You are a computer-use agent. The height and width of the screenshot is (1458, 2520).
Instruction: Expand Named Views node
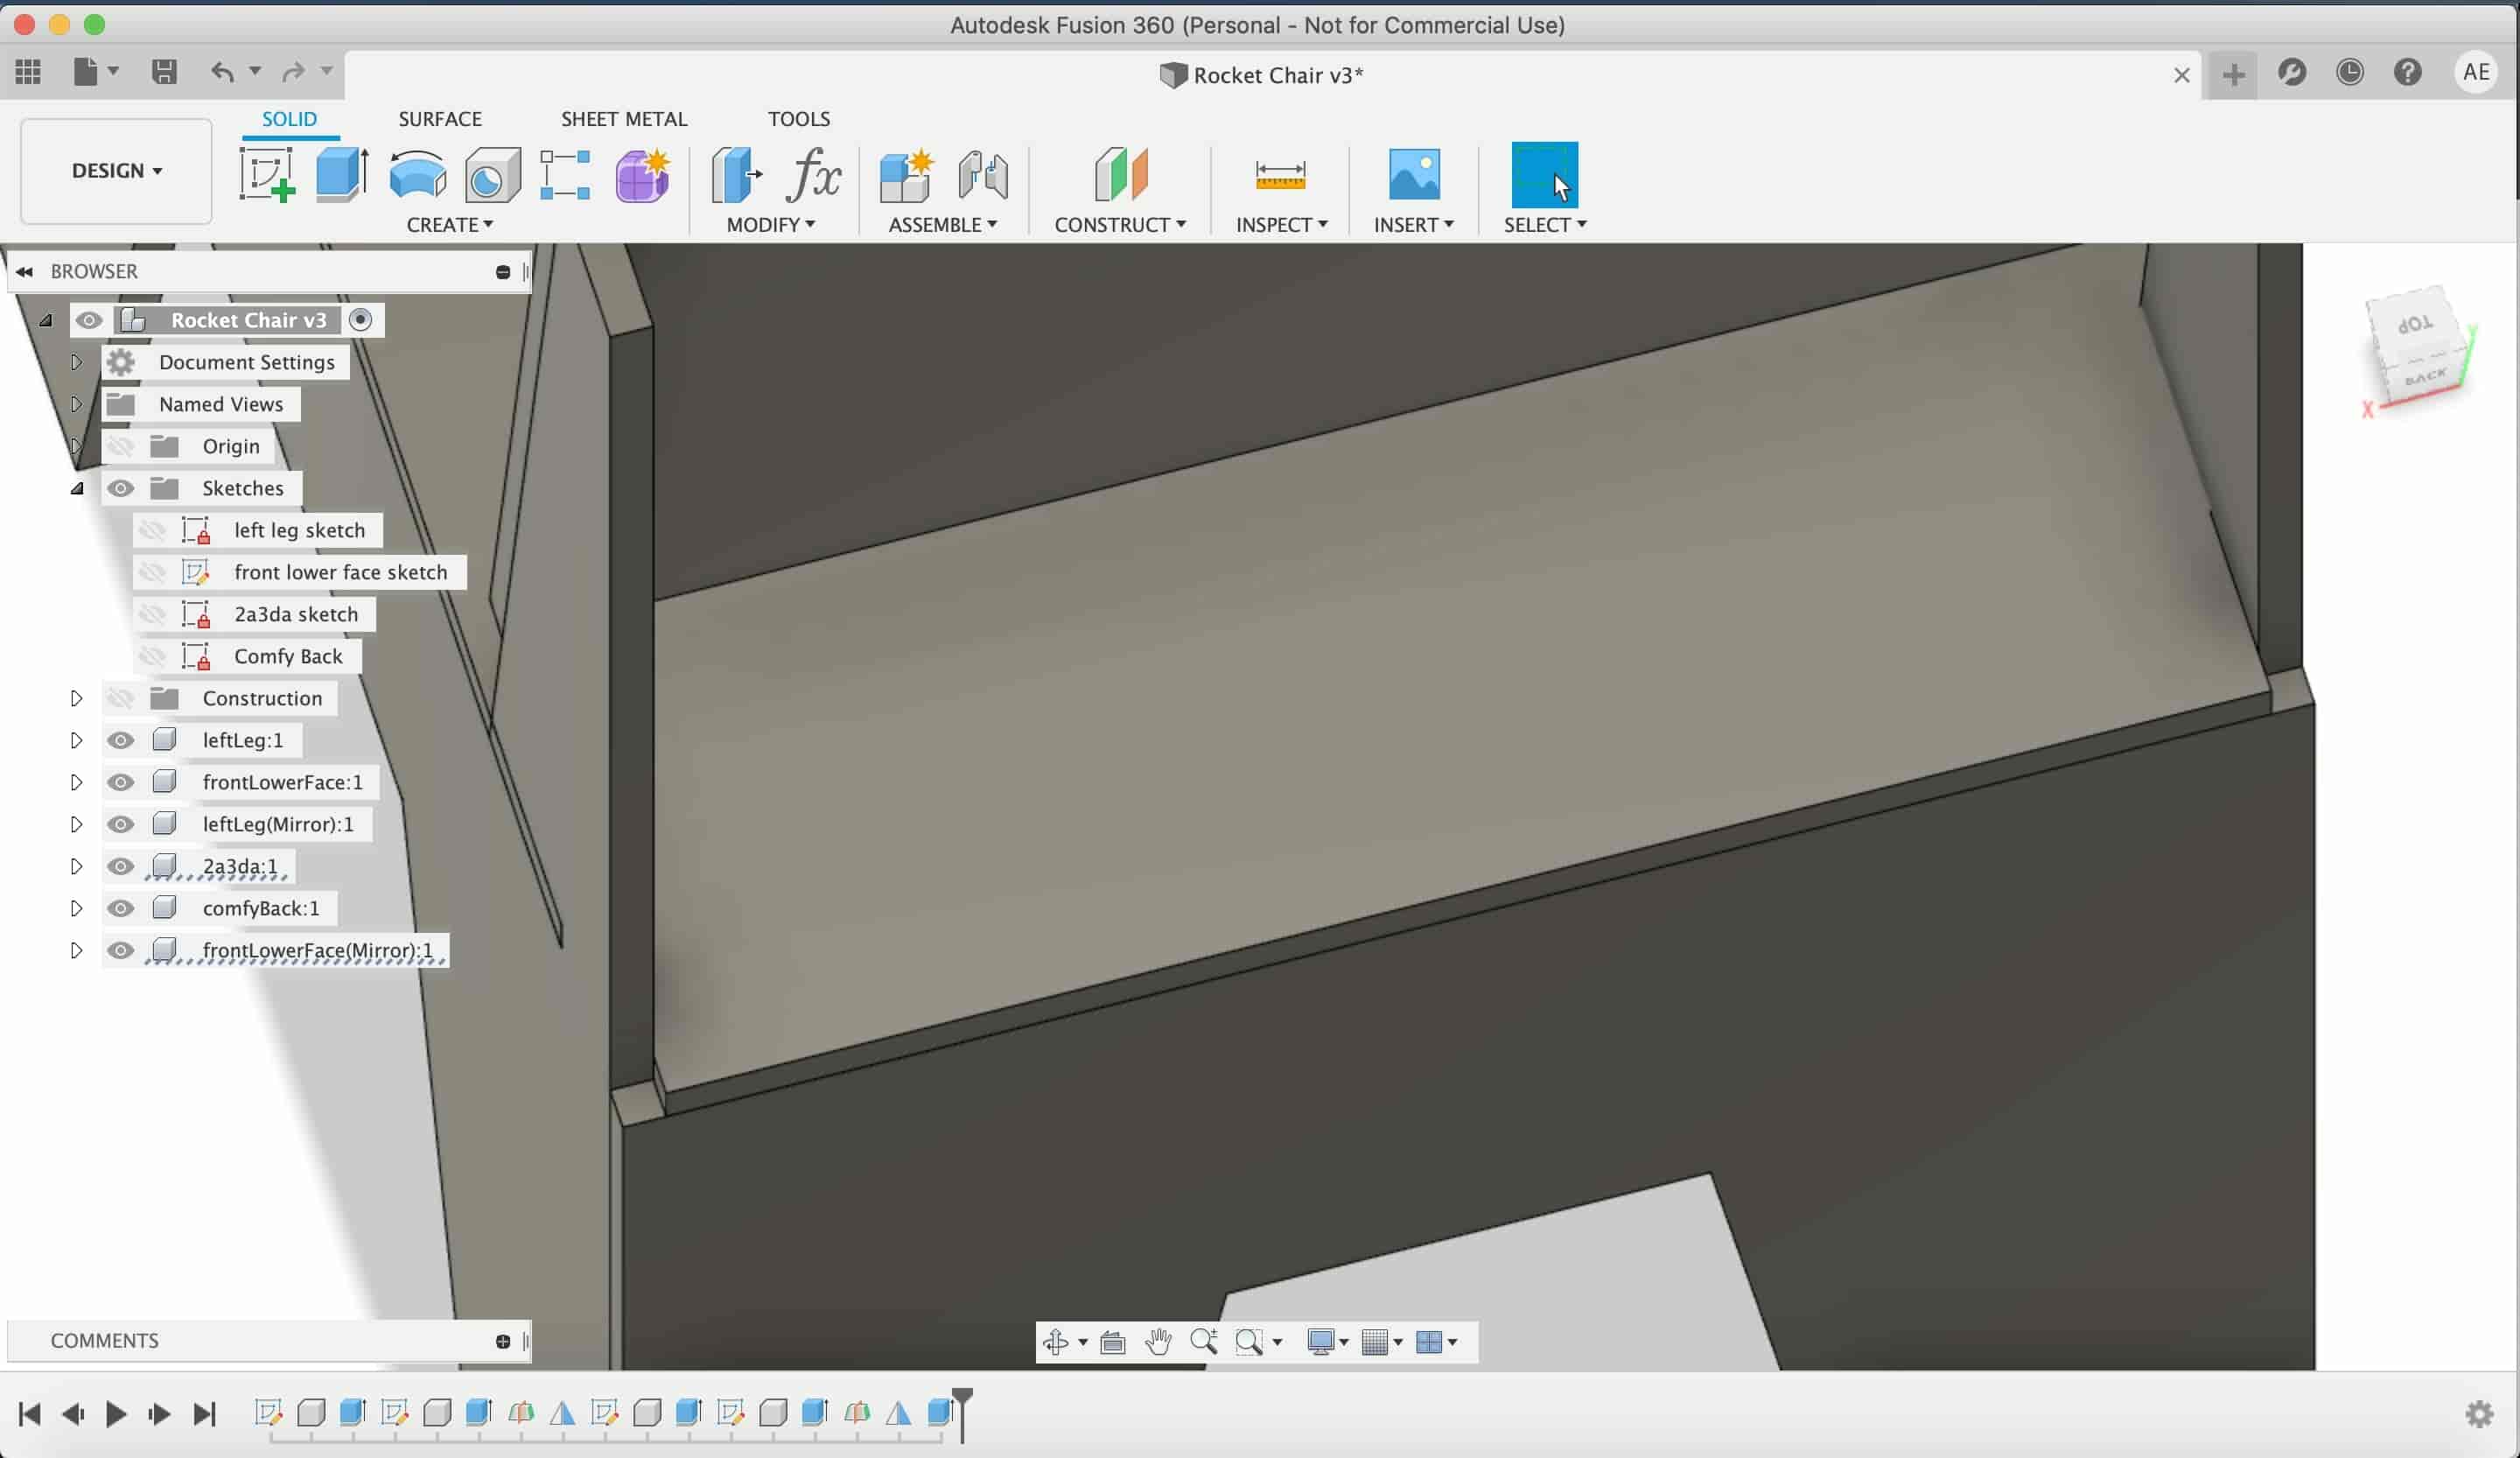[x=76, y=404]
